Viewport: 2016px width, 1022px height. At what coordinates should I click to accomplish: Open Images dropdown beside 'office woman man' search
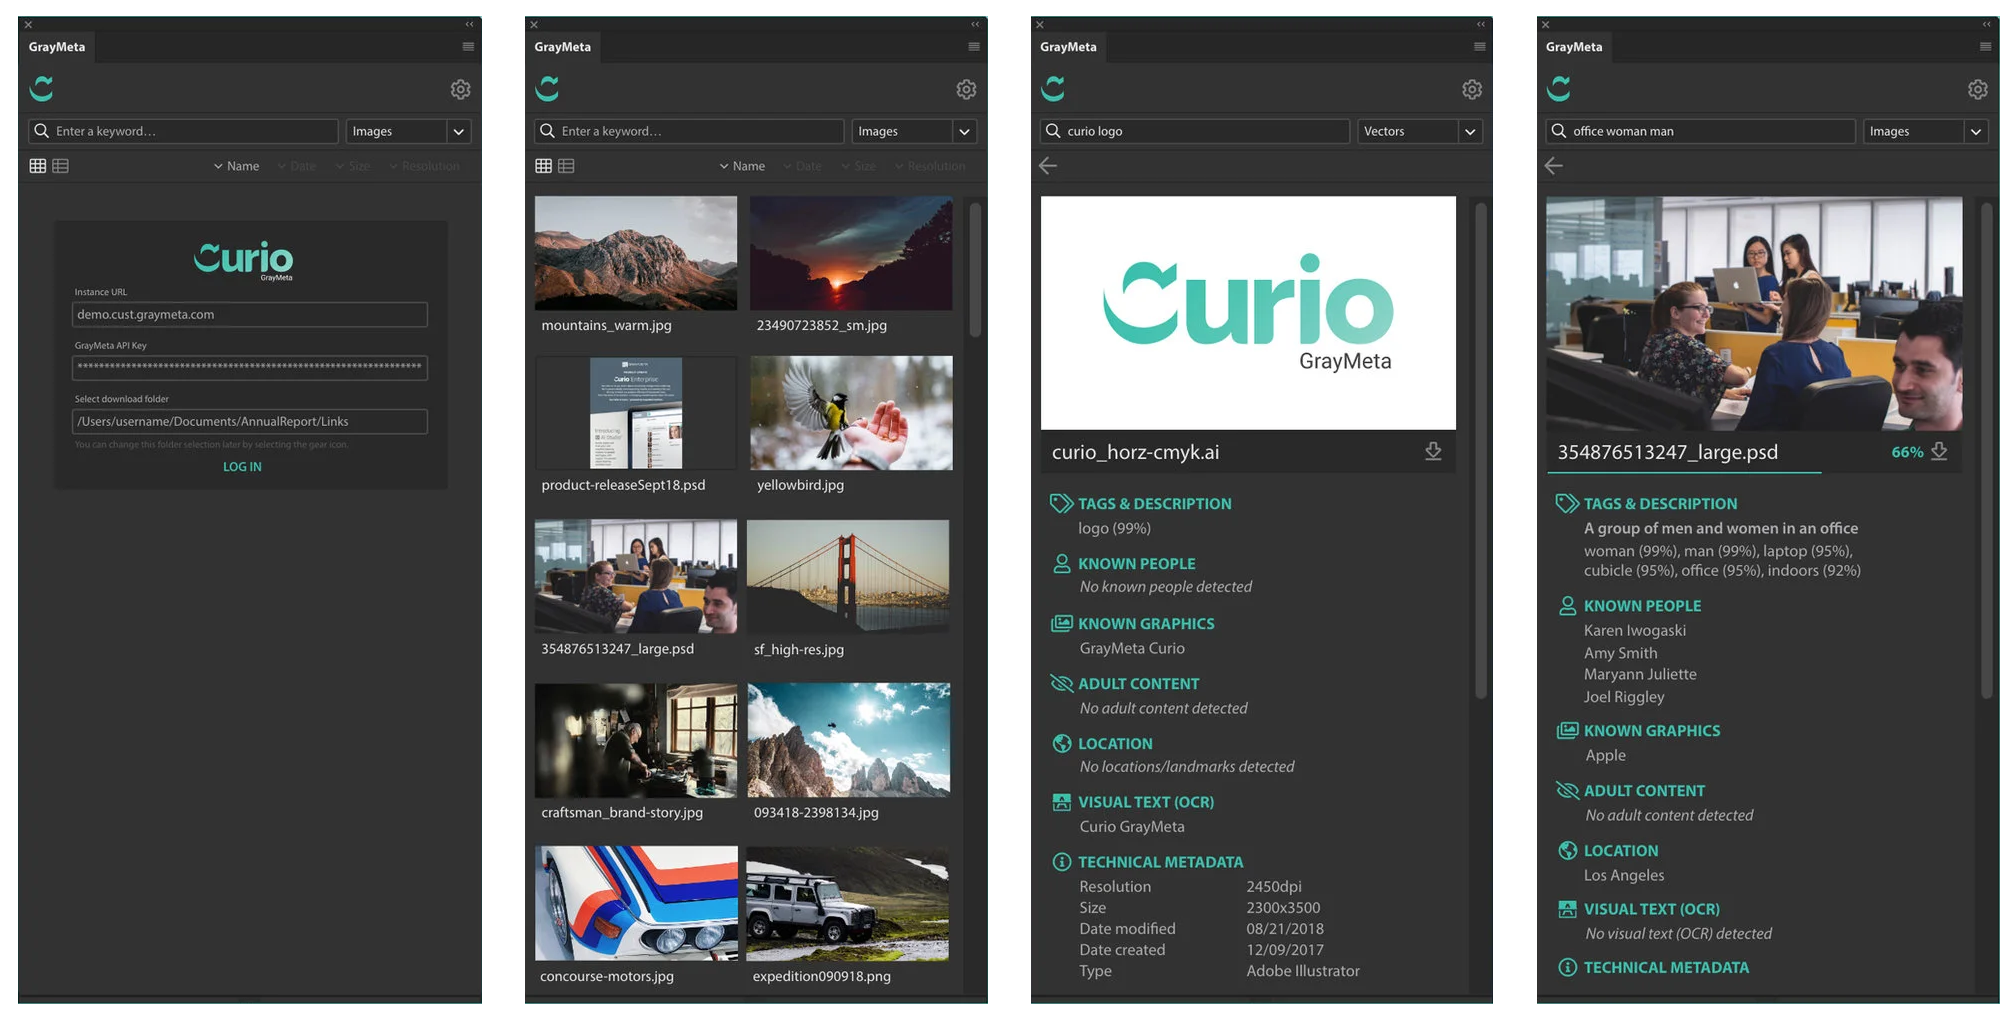point(1926,131)
